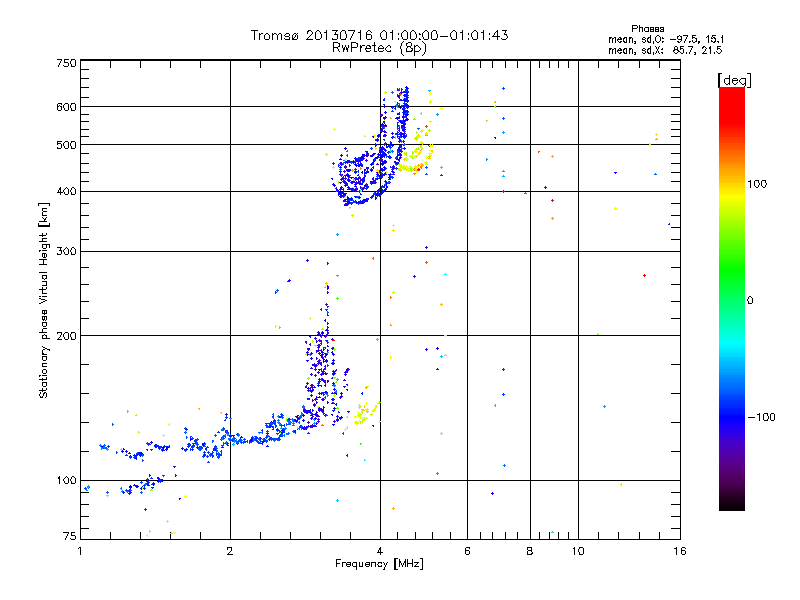Click the y-axis tick label '400'
This screenshot has height=600, width=800.
point(66,191)
